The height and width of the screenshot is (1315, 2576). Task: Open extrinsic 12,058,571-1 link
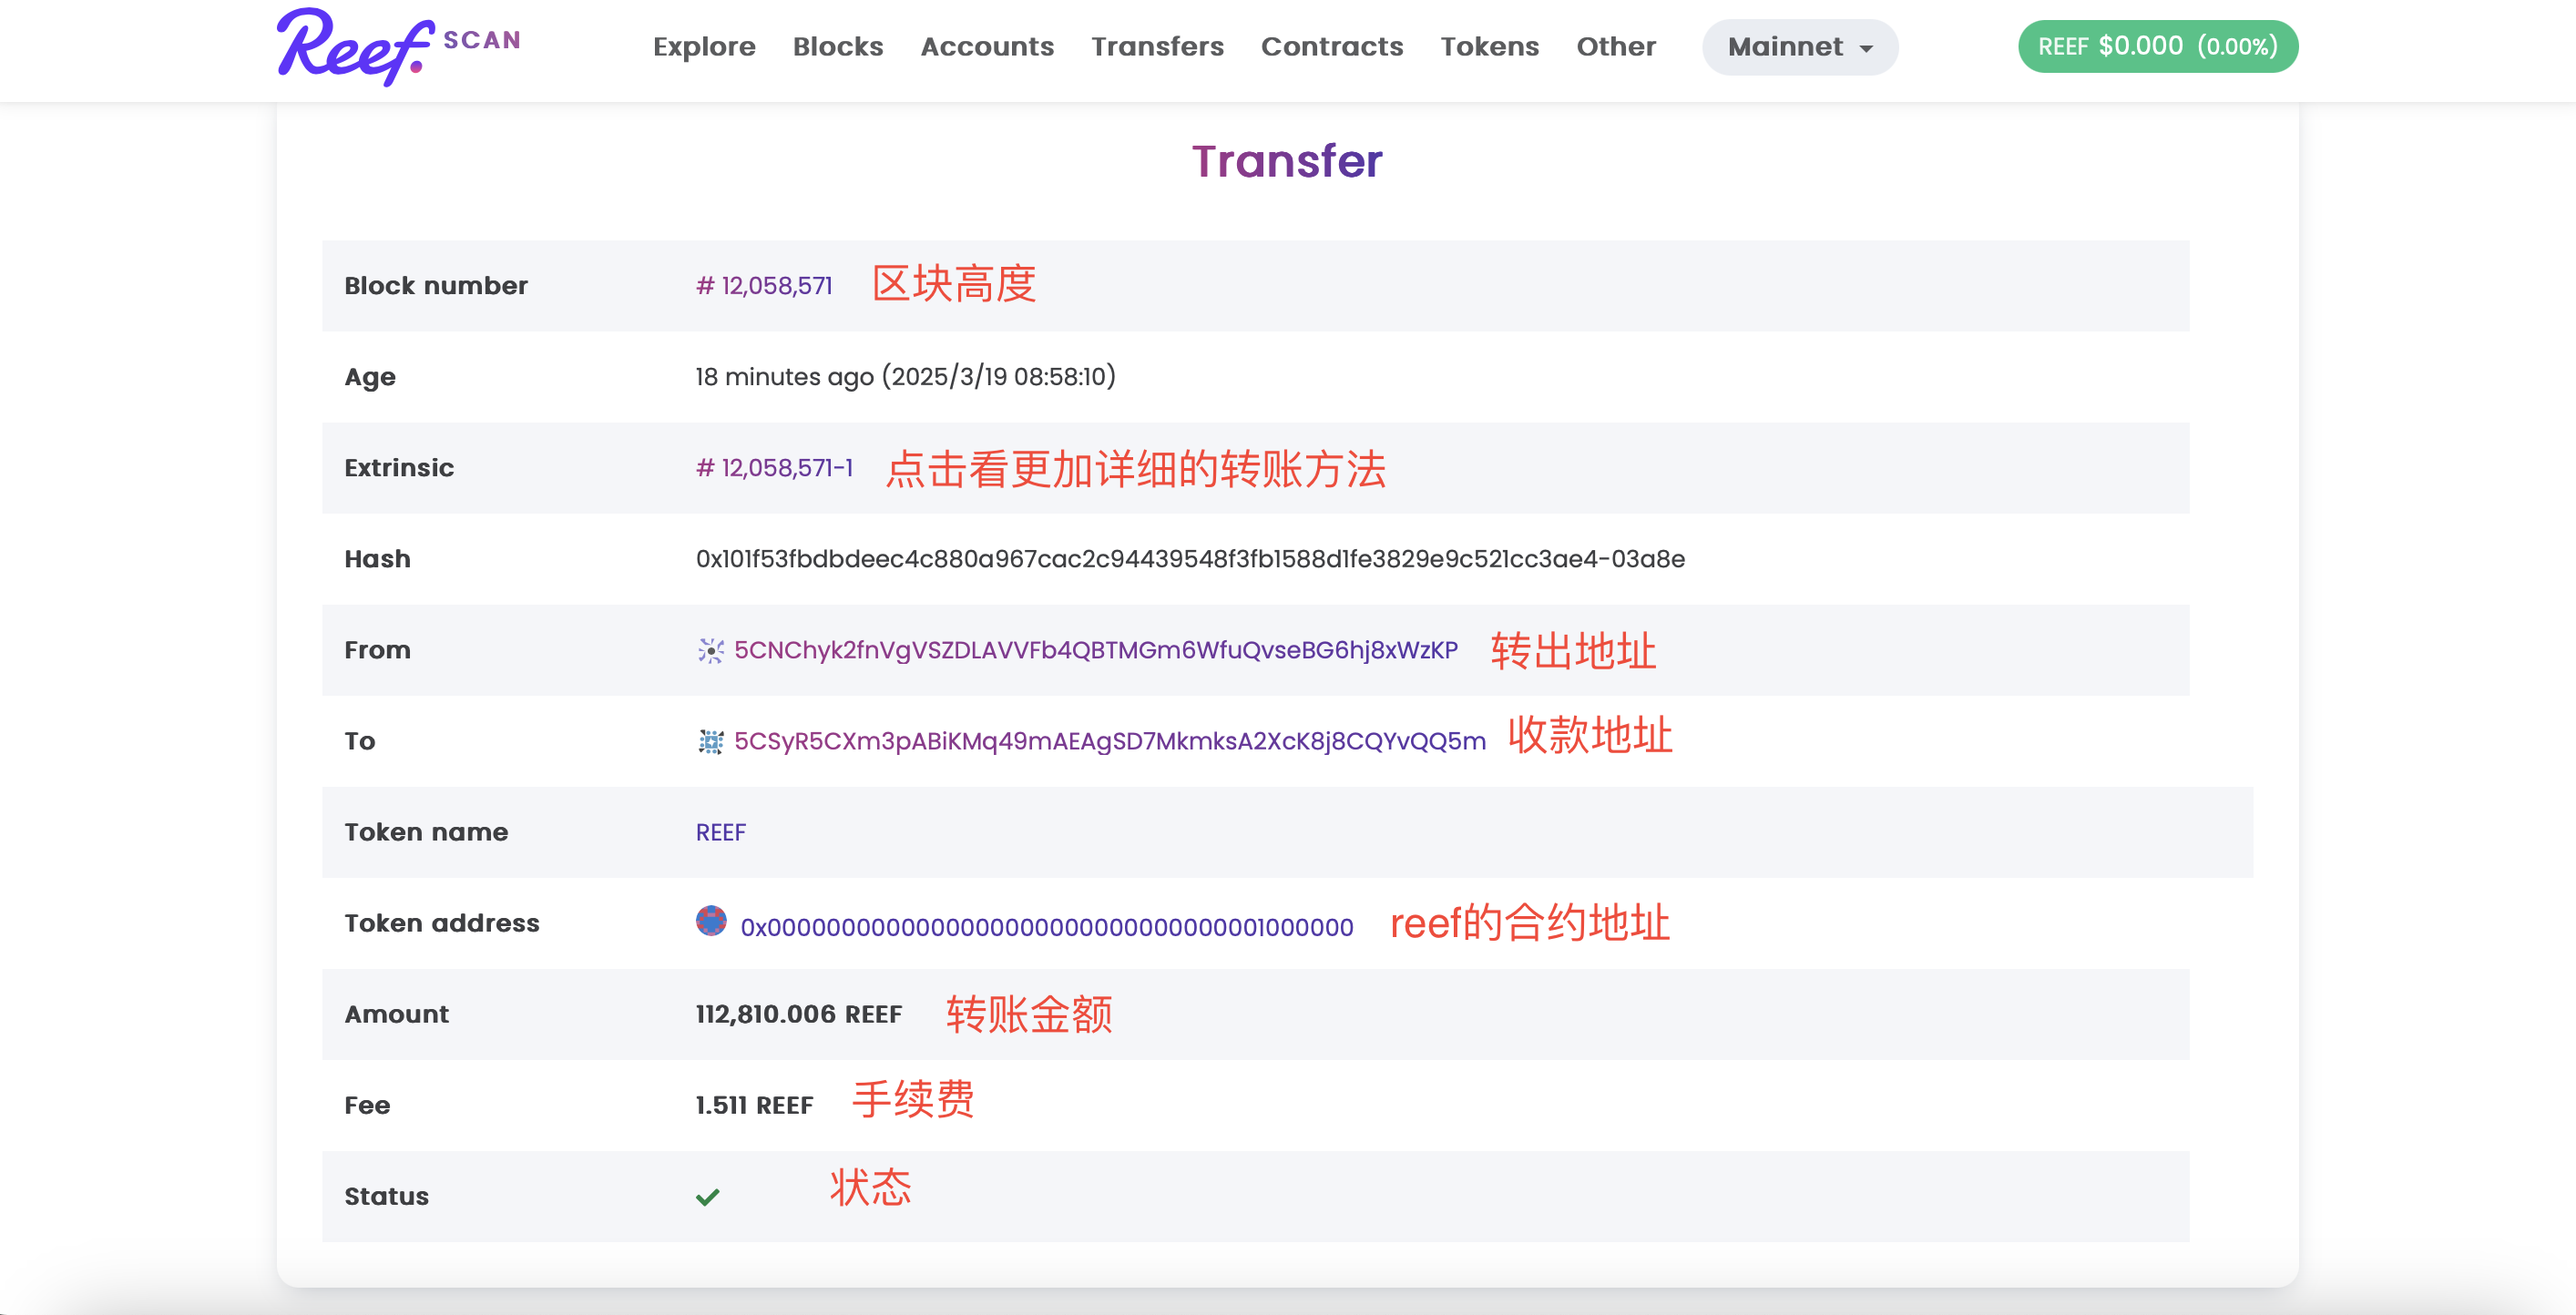(774, 468)
